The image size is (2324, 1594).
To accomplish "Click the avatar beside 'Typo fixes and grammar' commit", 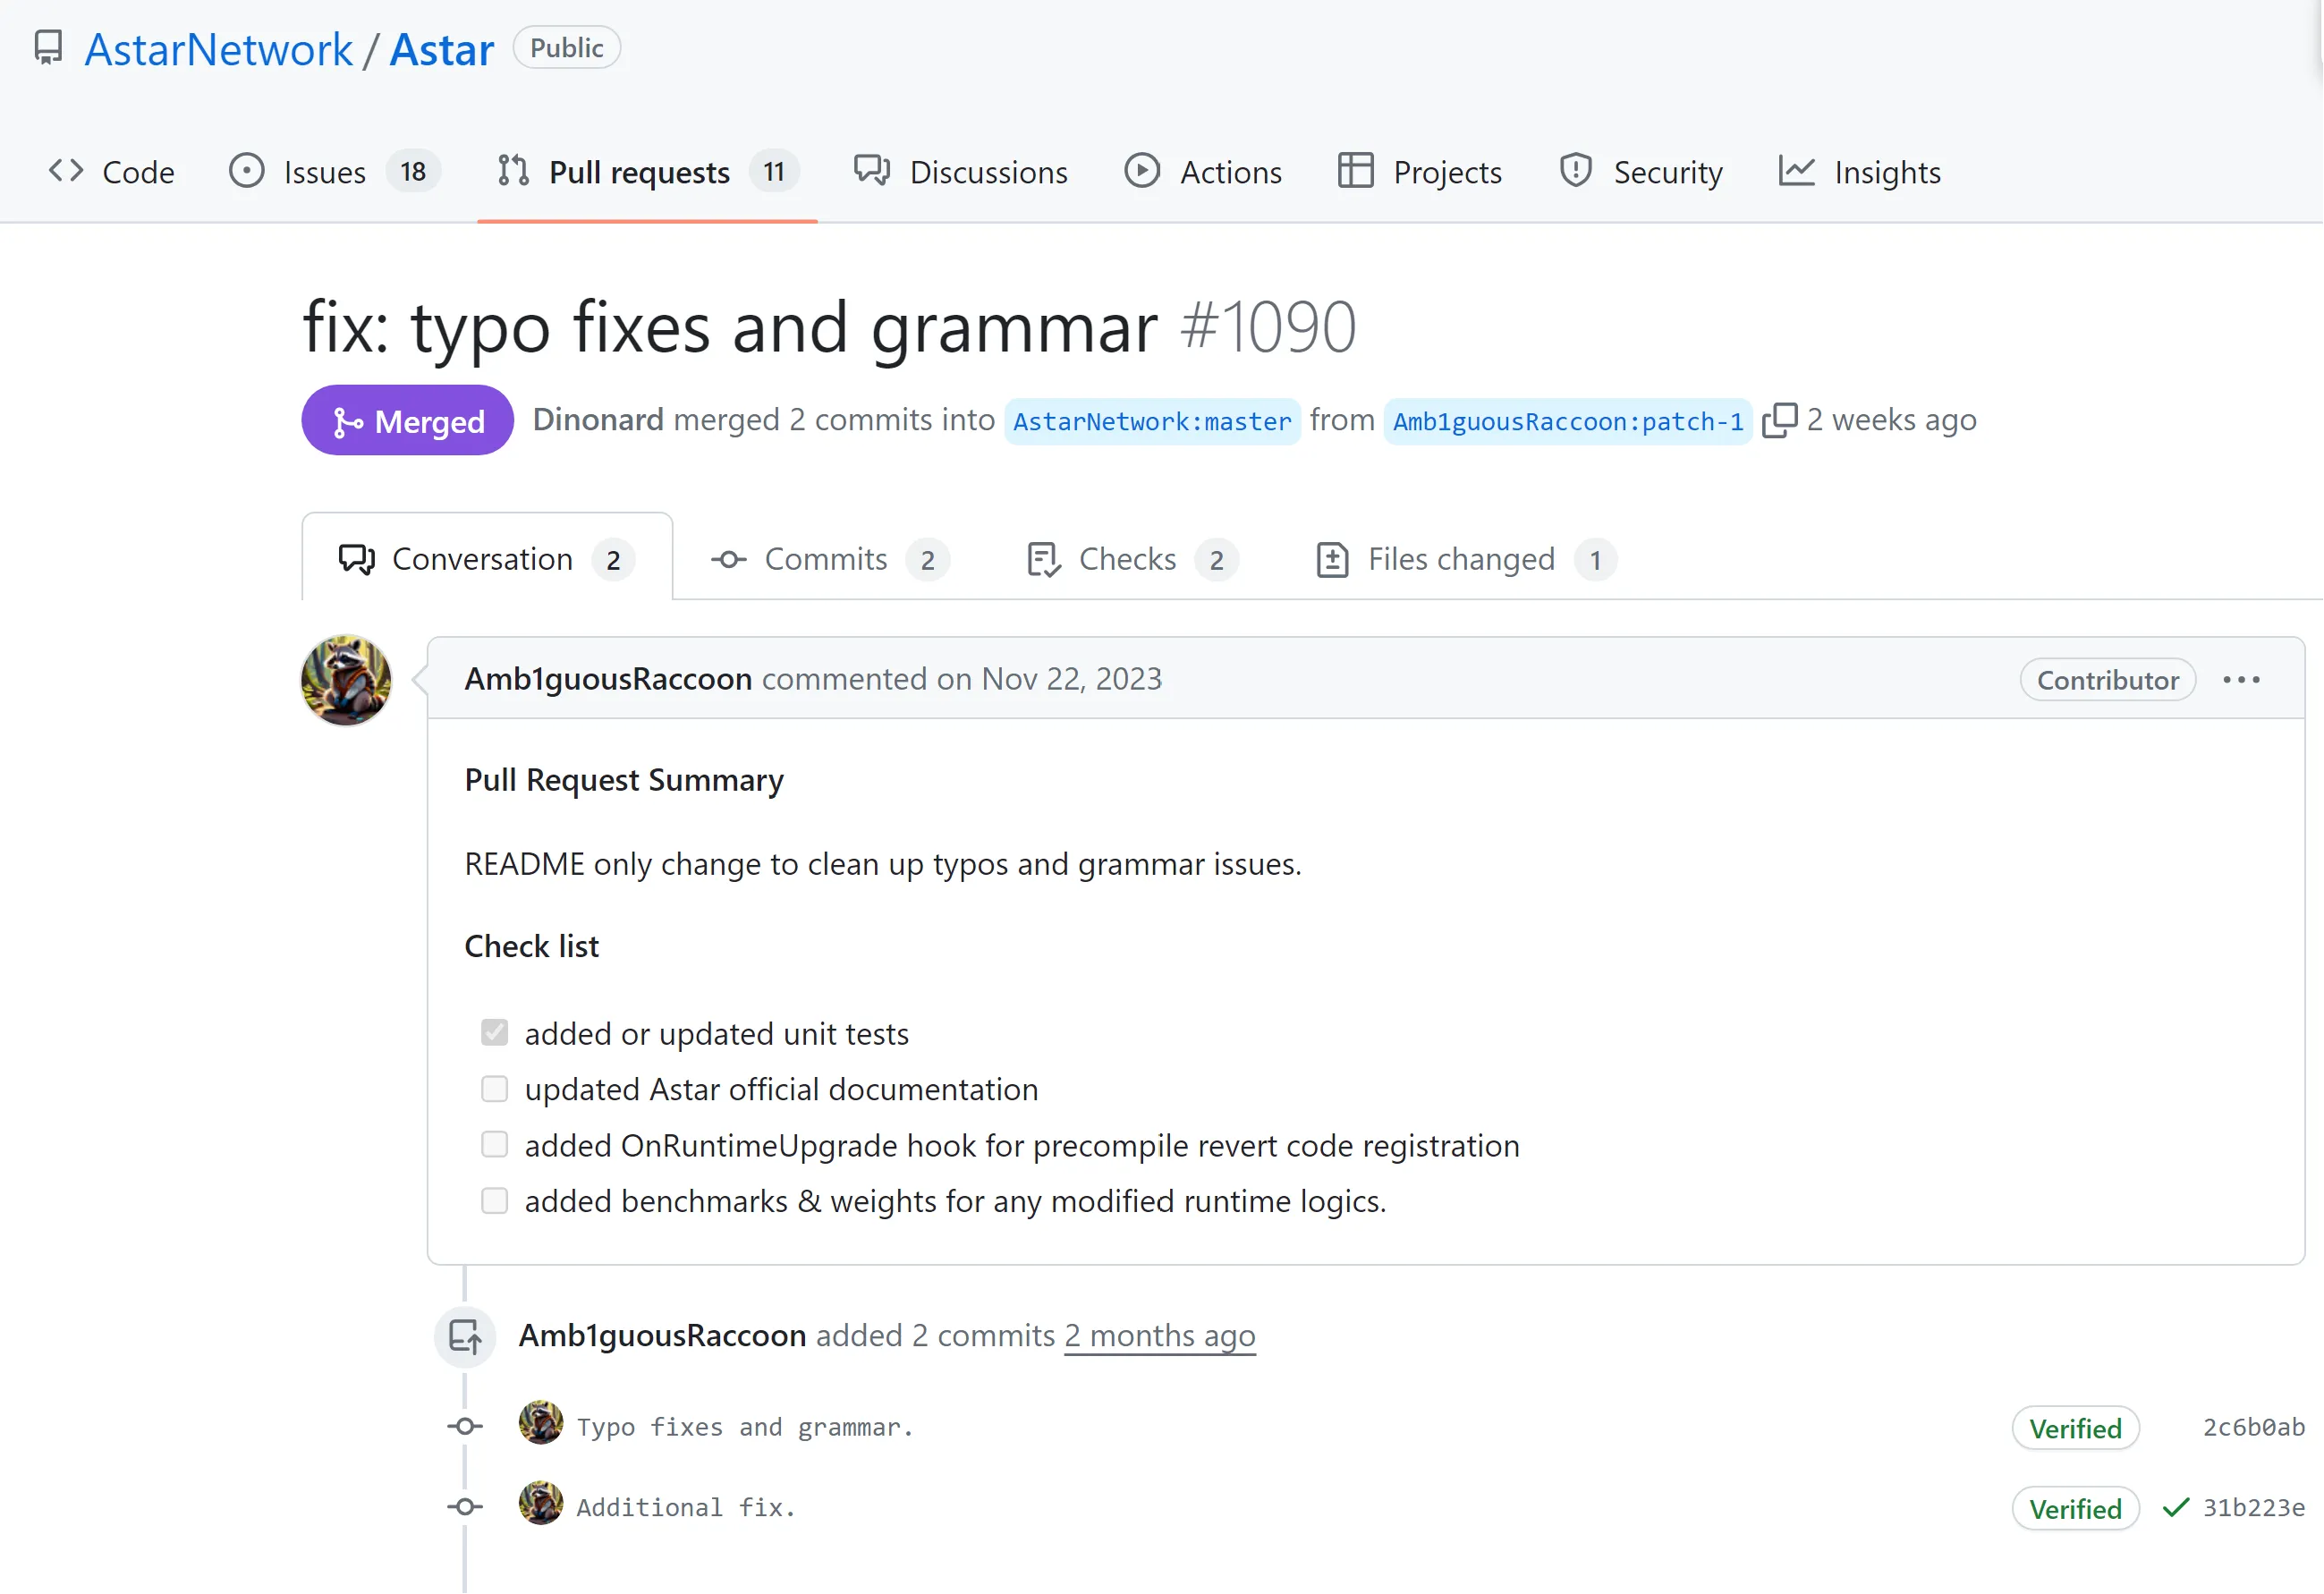I will pyautogui.click(x=540, y=1424).
